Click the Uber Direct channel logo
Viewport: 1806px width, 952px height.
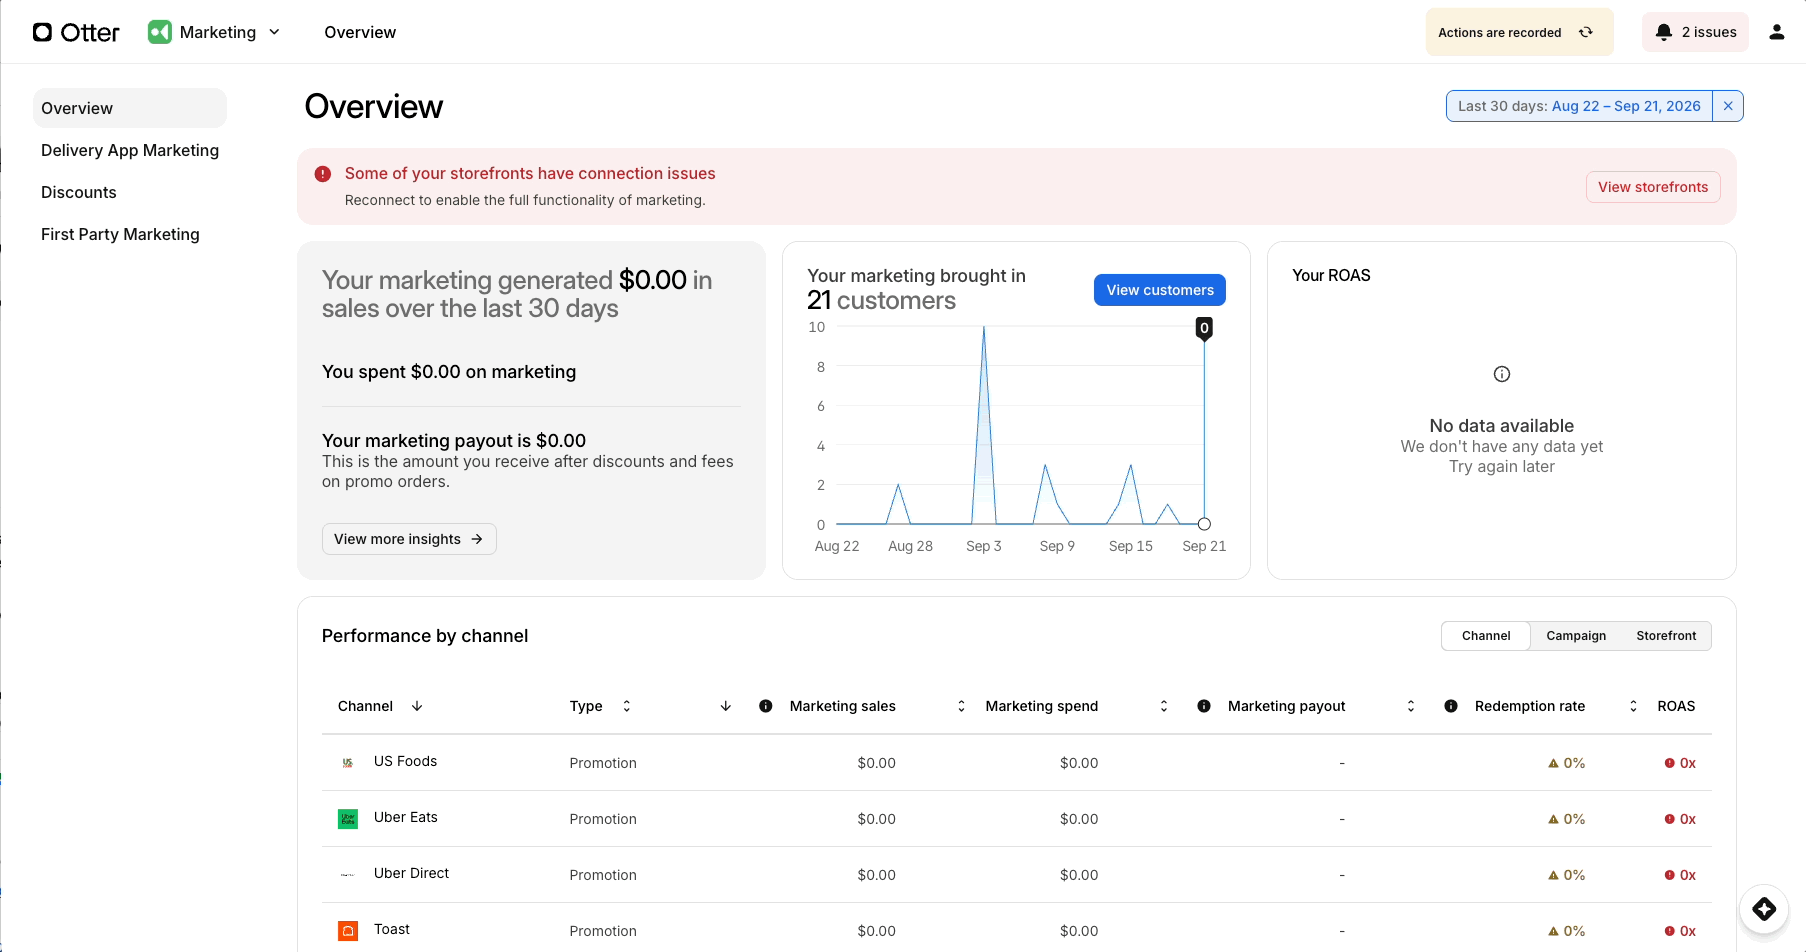[x=348, y=874]
